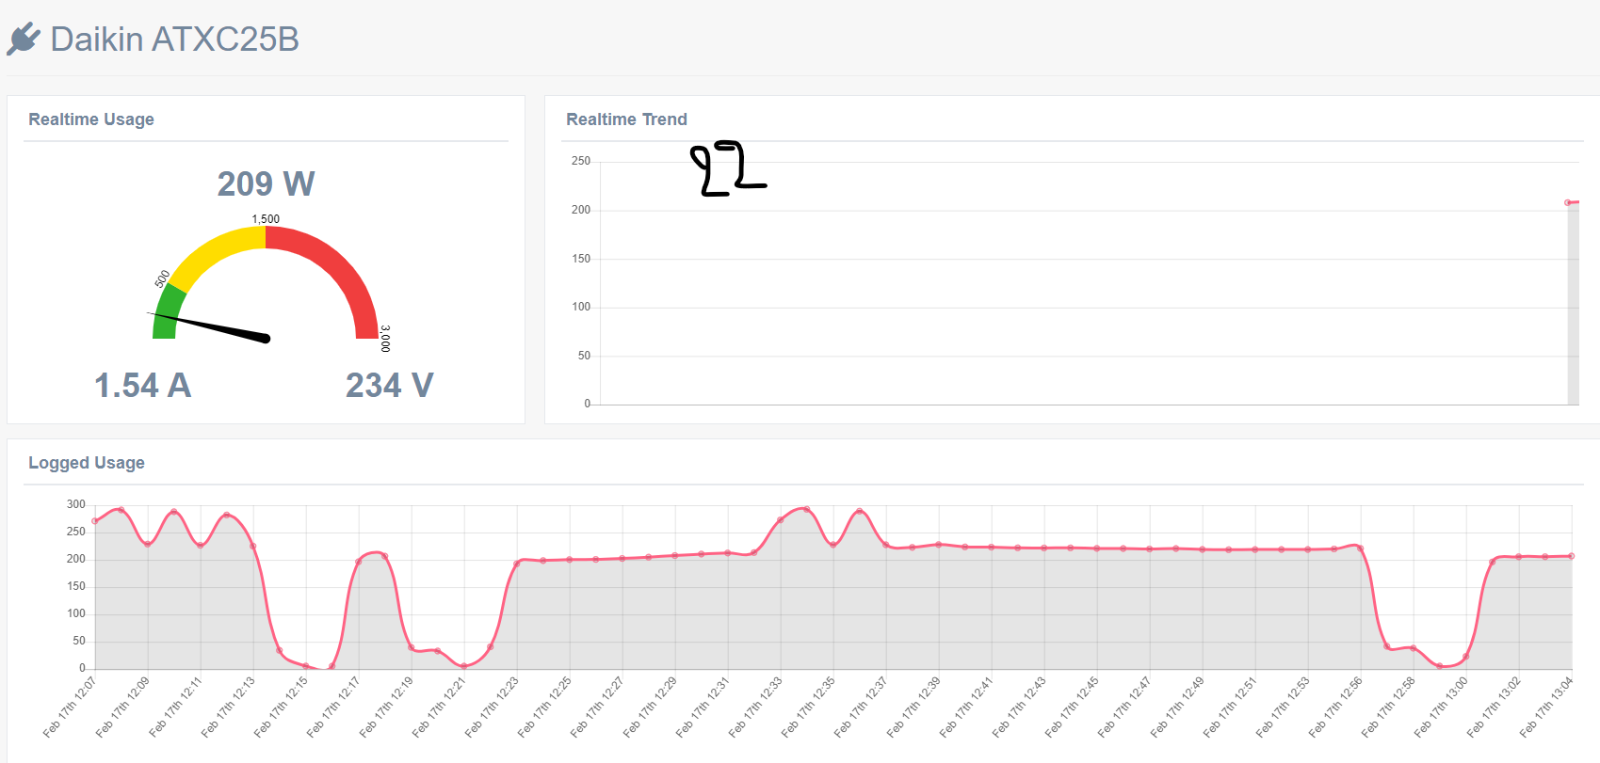1600x763 pixels.
Task: Click the 500 label on the gauge
Action: tap(162, 279)
